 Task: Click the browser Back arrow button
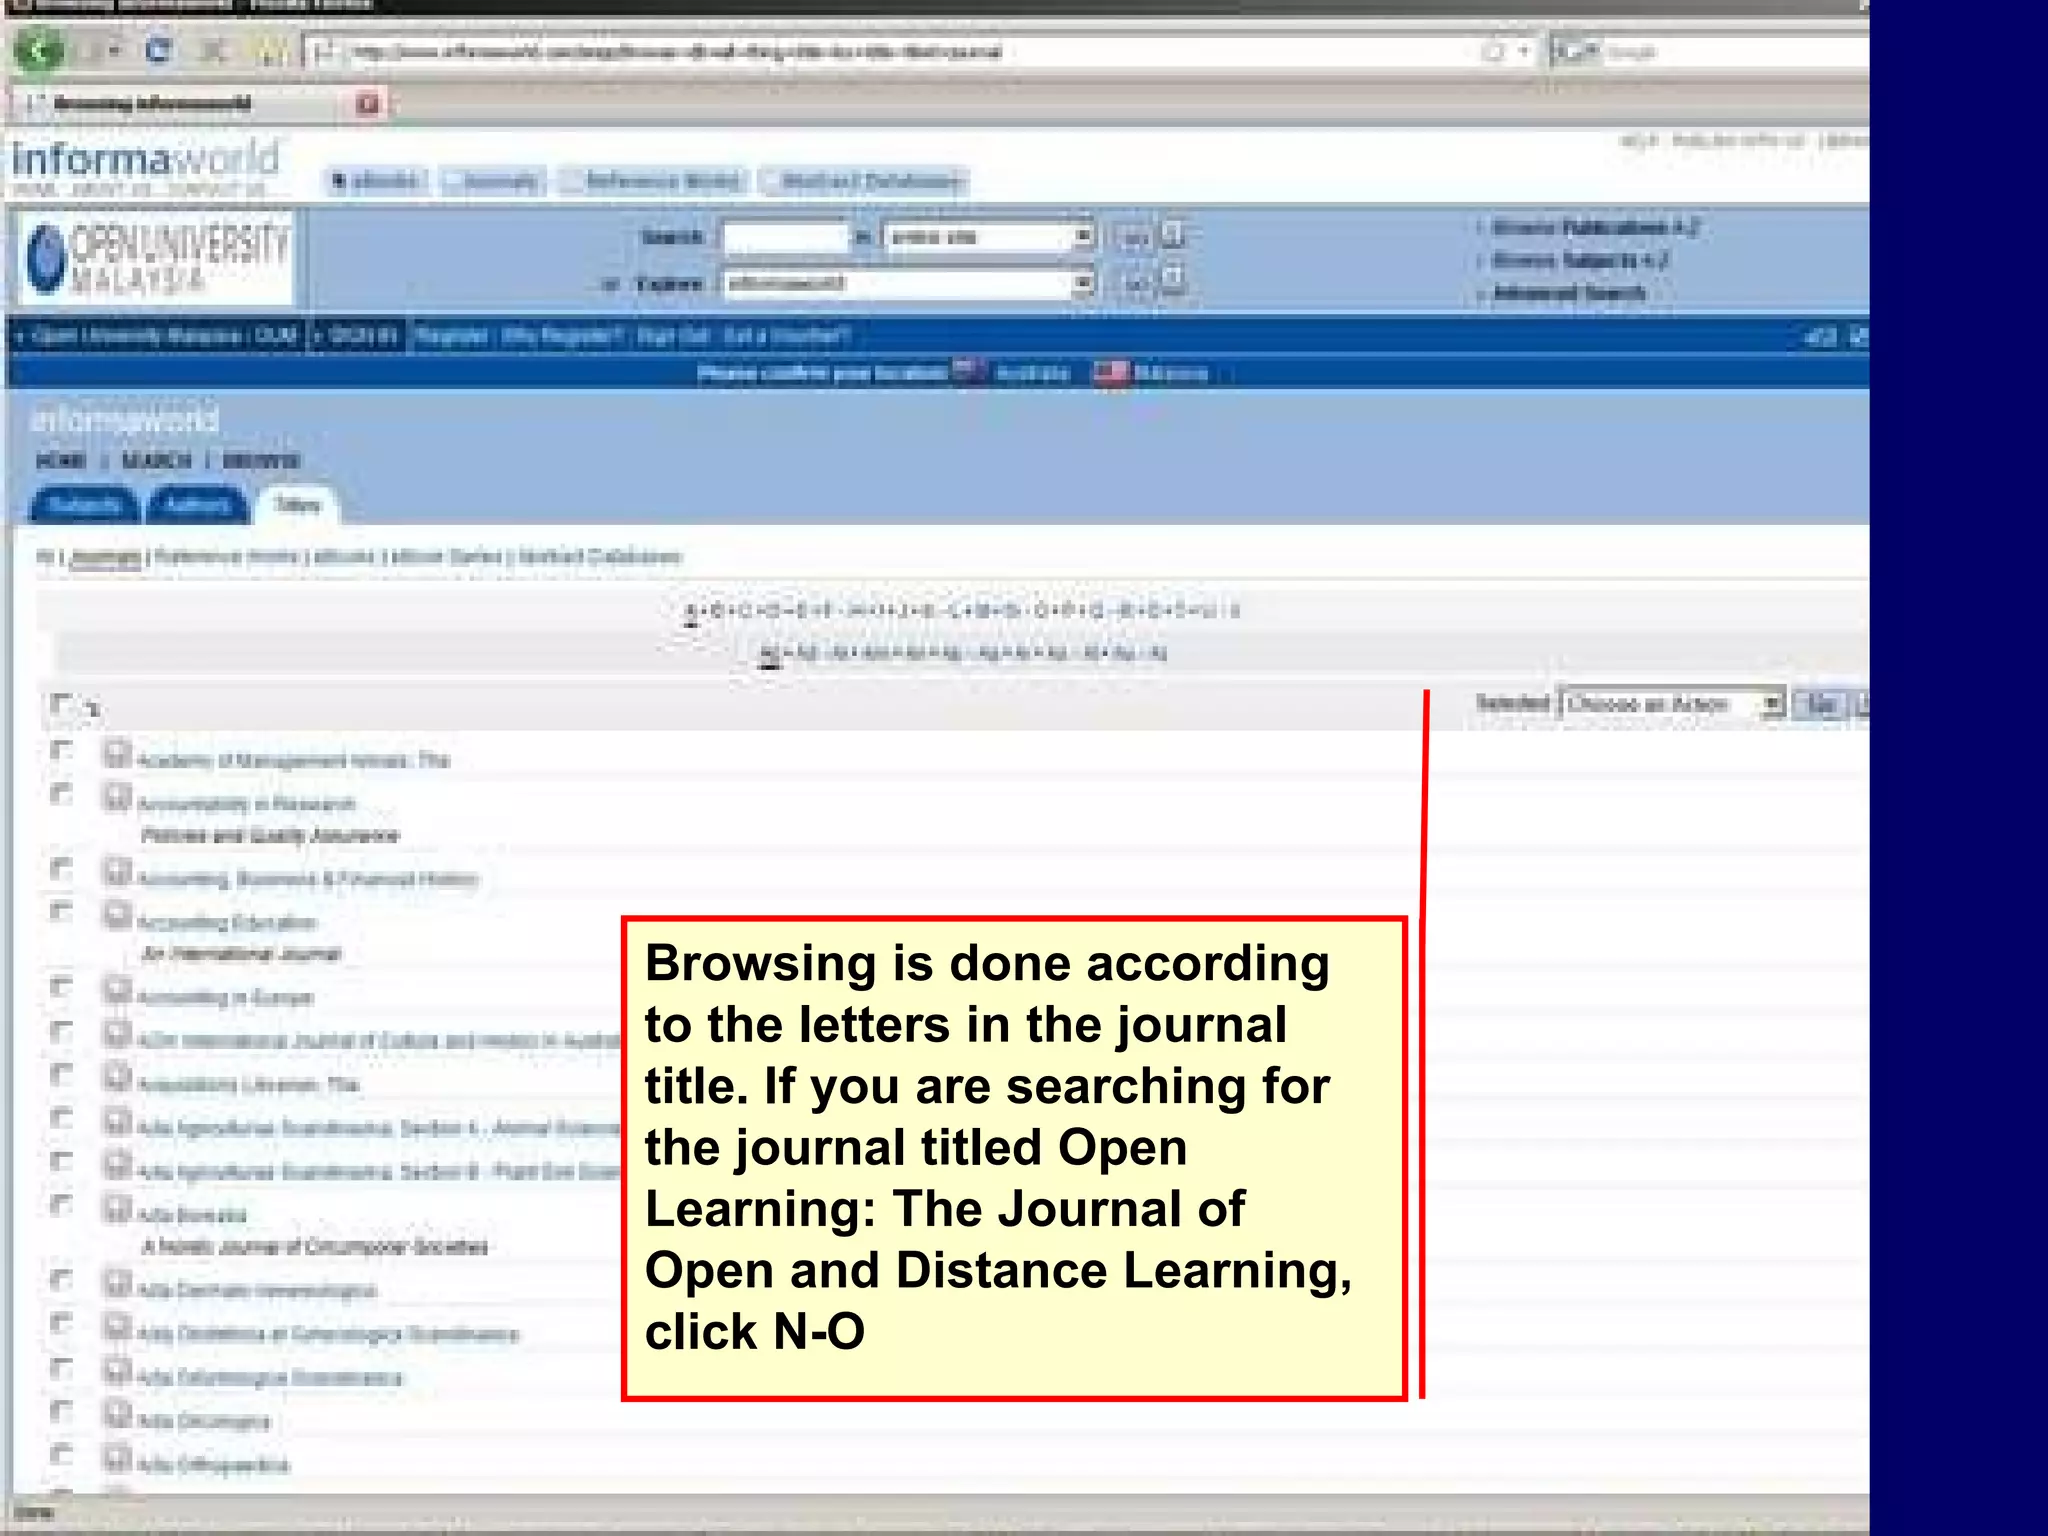click(x=40, y=50)
